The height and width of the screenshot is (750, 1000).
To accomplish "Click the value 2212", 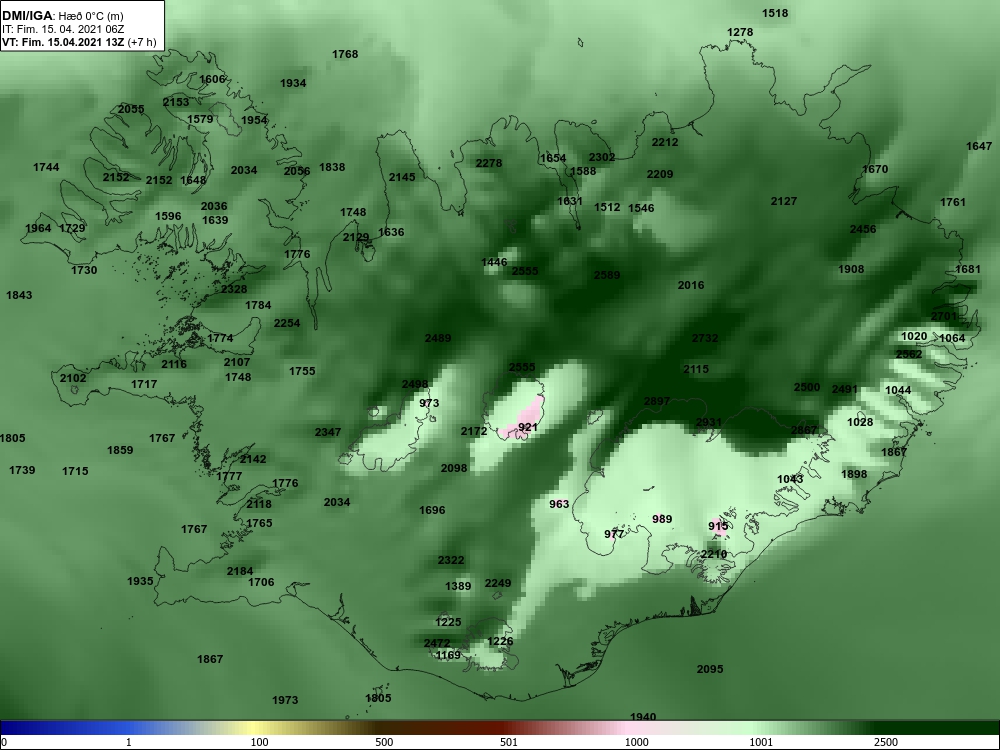I will click(665, 143).
